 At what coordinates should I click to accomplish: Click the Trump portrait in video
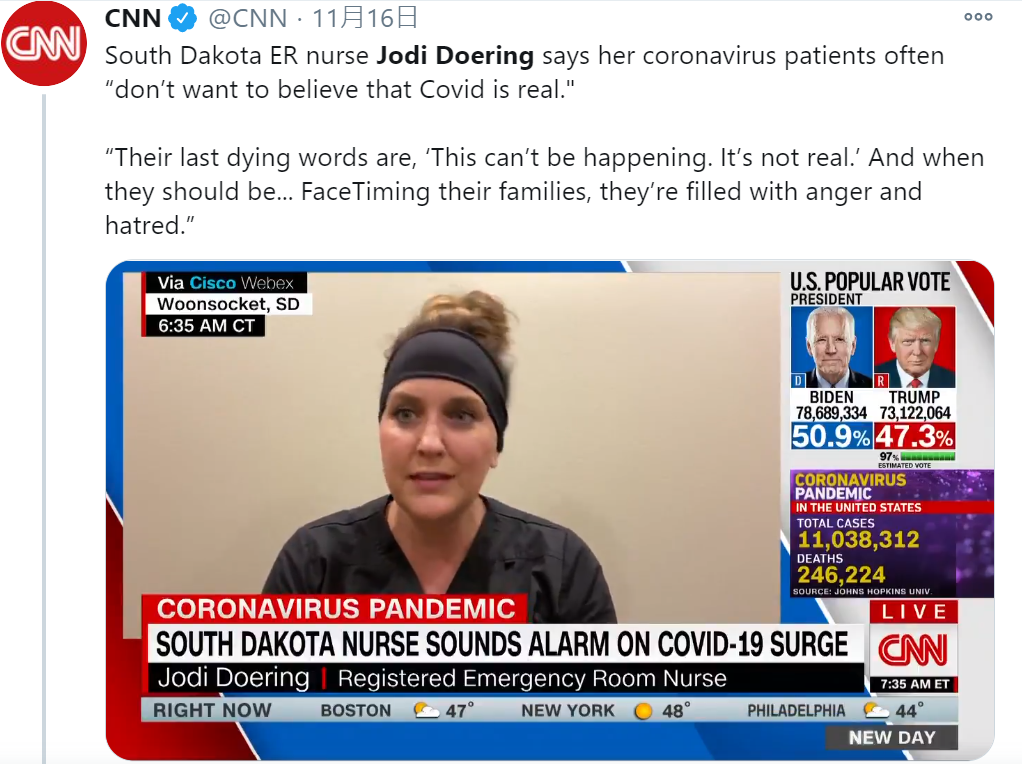point(914,347)
